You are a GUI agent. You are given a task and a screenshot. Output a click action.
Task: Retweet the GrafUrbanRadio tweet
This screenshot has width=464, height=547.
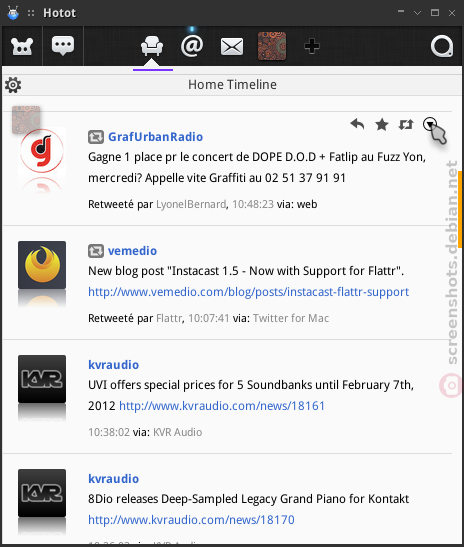tap(406, 124)
